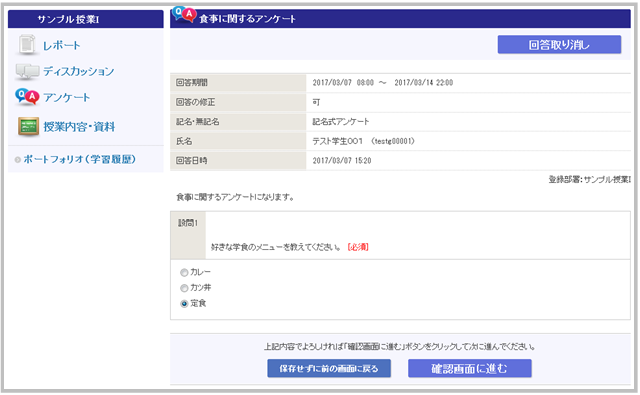Screen dimensions: 640x395
Task: Open the ディスカッション link
Action: [x=79, y=71]
